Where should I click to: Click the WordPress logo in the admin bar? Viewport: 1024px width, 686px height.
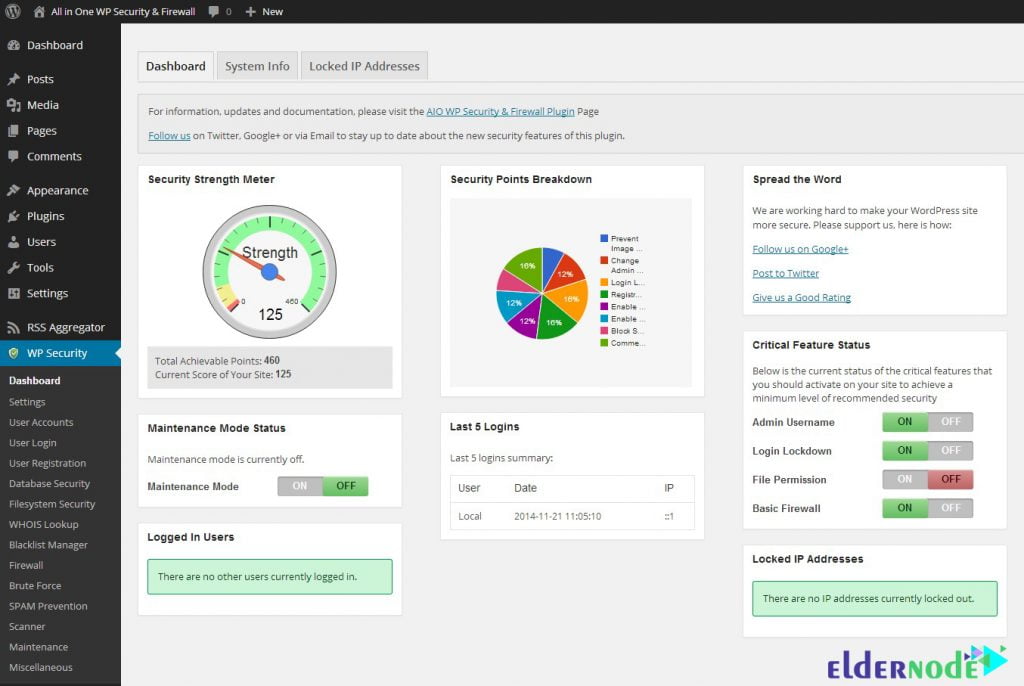coord(11,11)
